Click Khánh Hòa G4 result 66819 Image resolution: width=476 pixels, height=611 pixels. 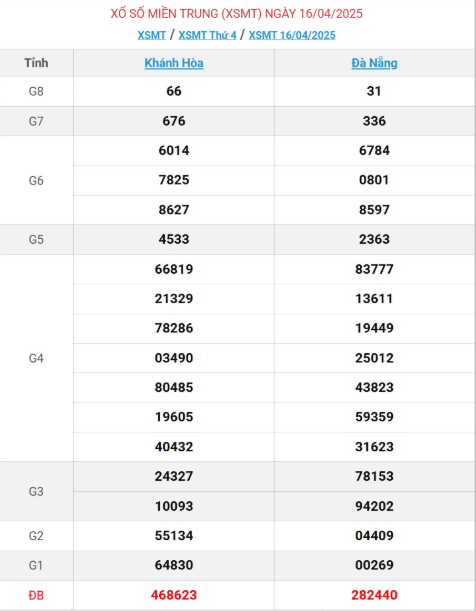(x=174, y=269)
